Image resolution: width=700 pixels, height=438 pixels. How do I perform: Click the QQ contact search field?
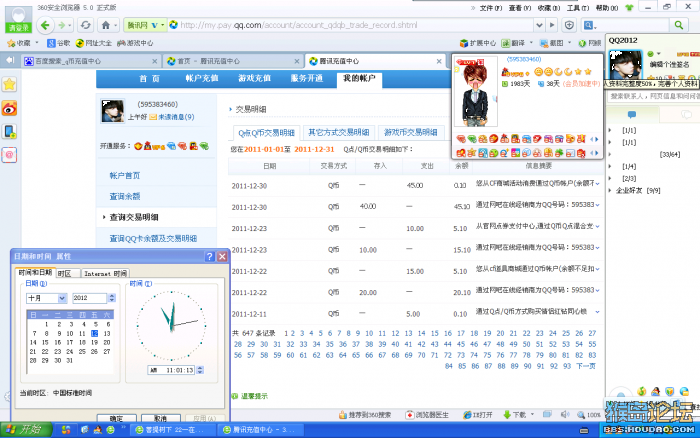(x=653, y=96)
